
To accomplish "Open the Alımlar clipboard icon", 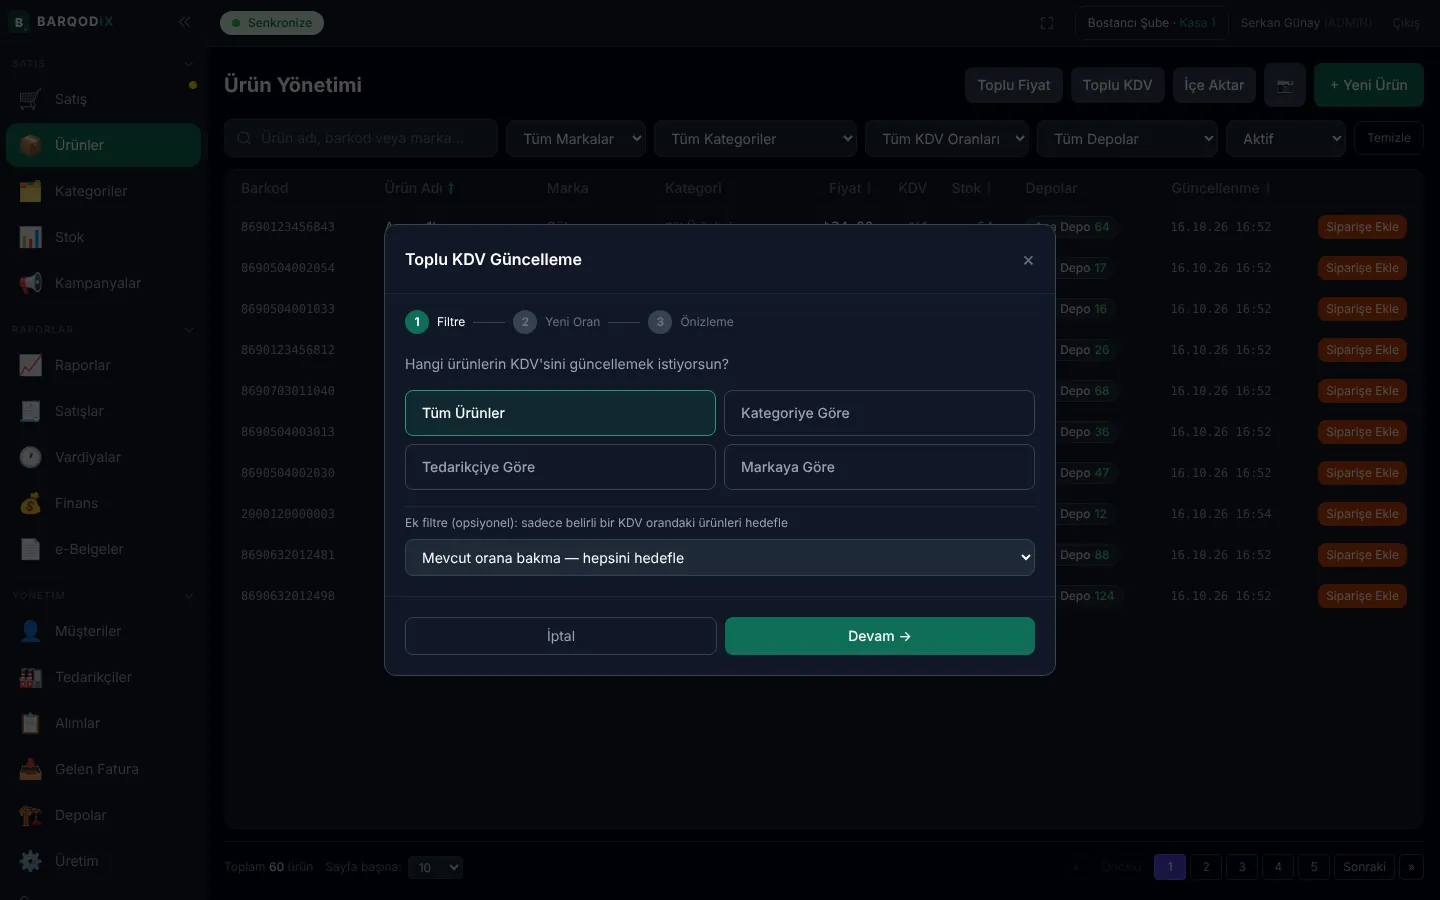I will click(x=31, y=723).
